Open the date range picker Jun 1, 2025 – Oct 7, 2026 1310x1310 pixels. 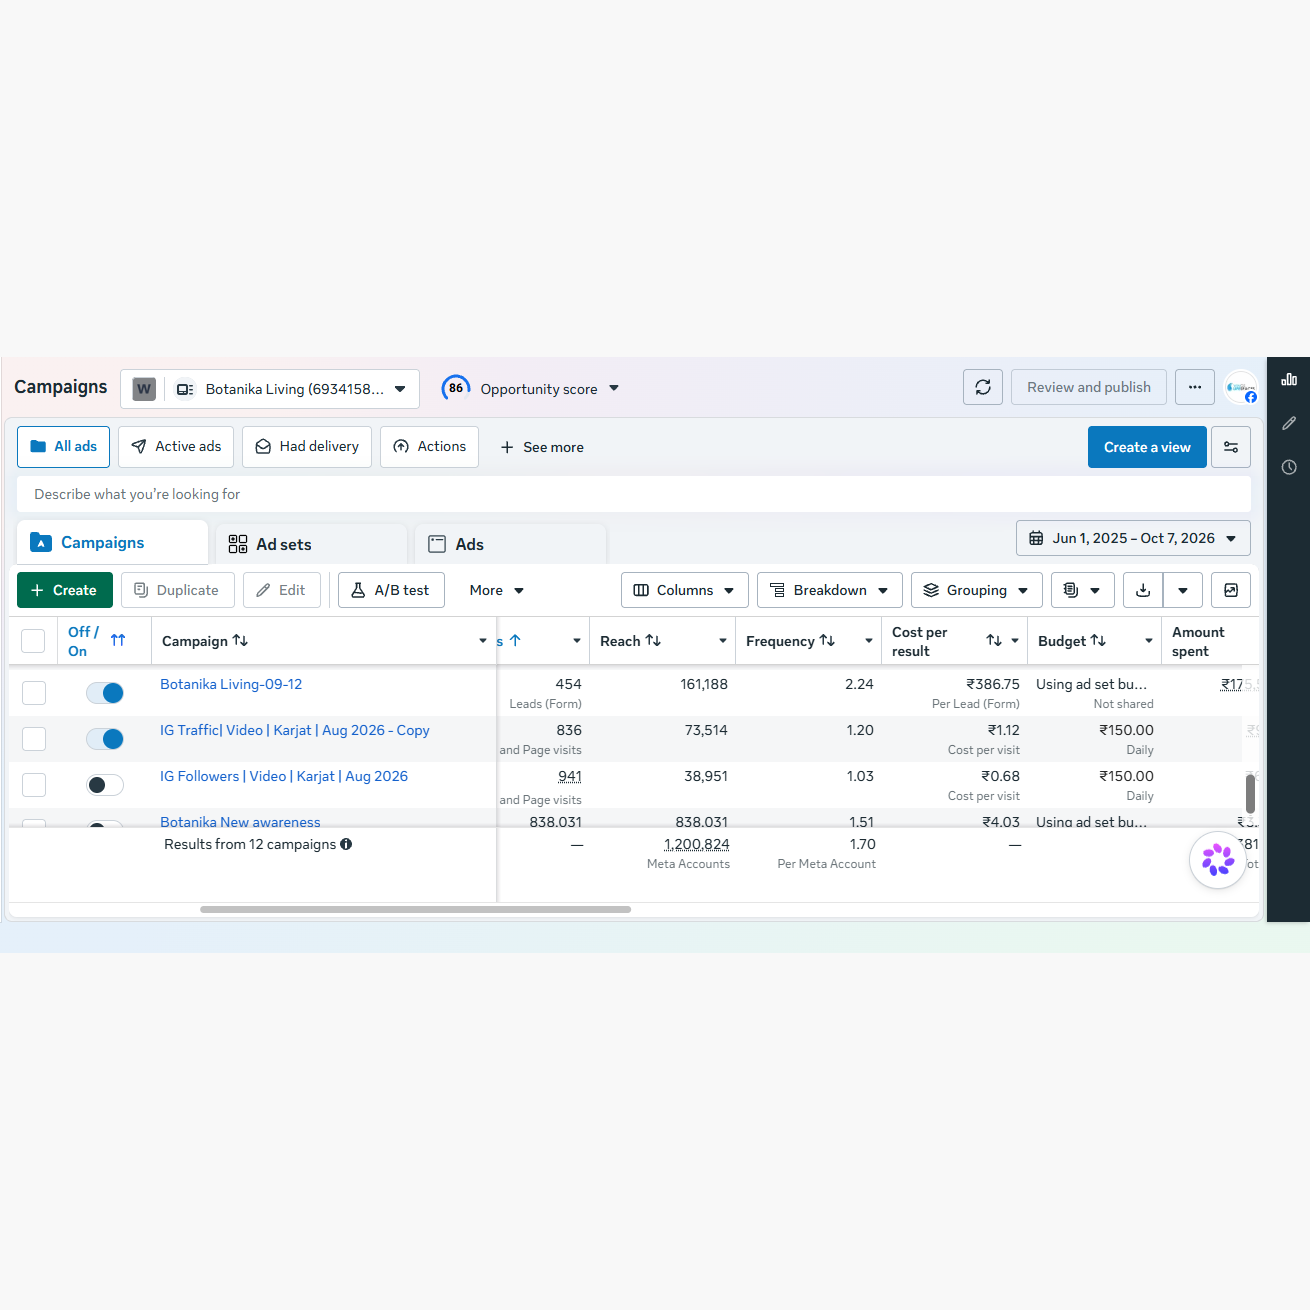[1133, 538]
